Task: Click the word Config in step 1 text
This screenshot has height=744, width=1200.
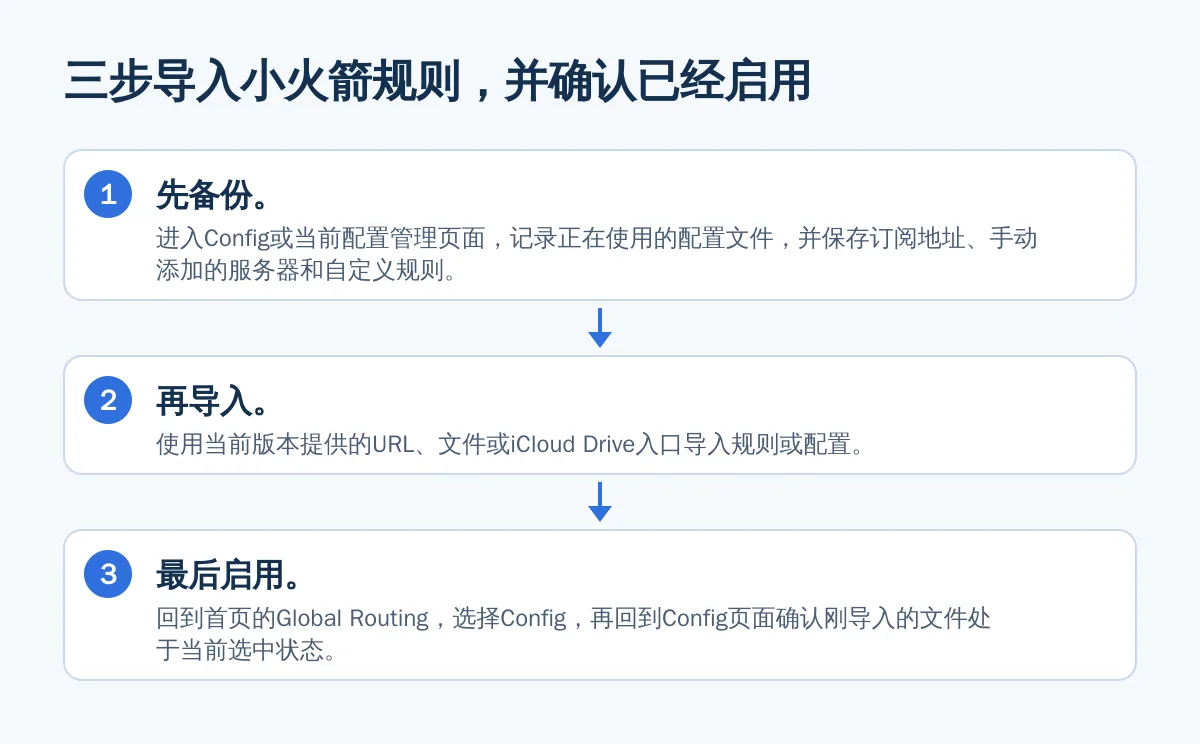Action: coord(236,239)
